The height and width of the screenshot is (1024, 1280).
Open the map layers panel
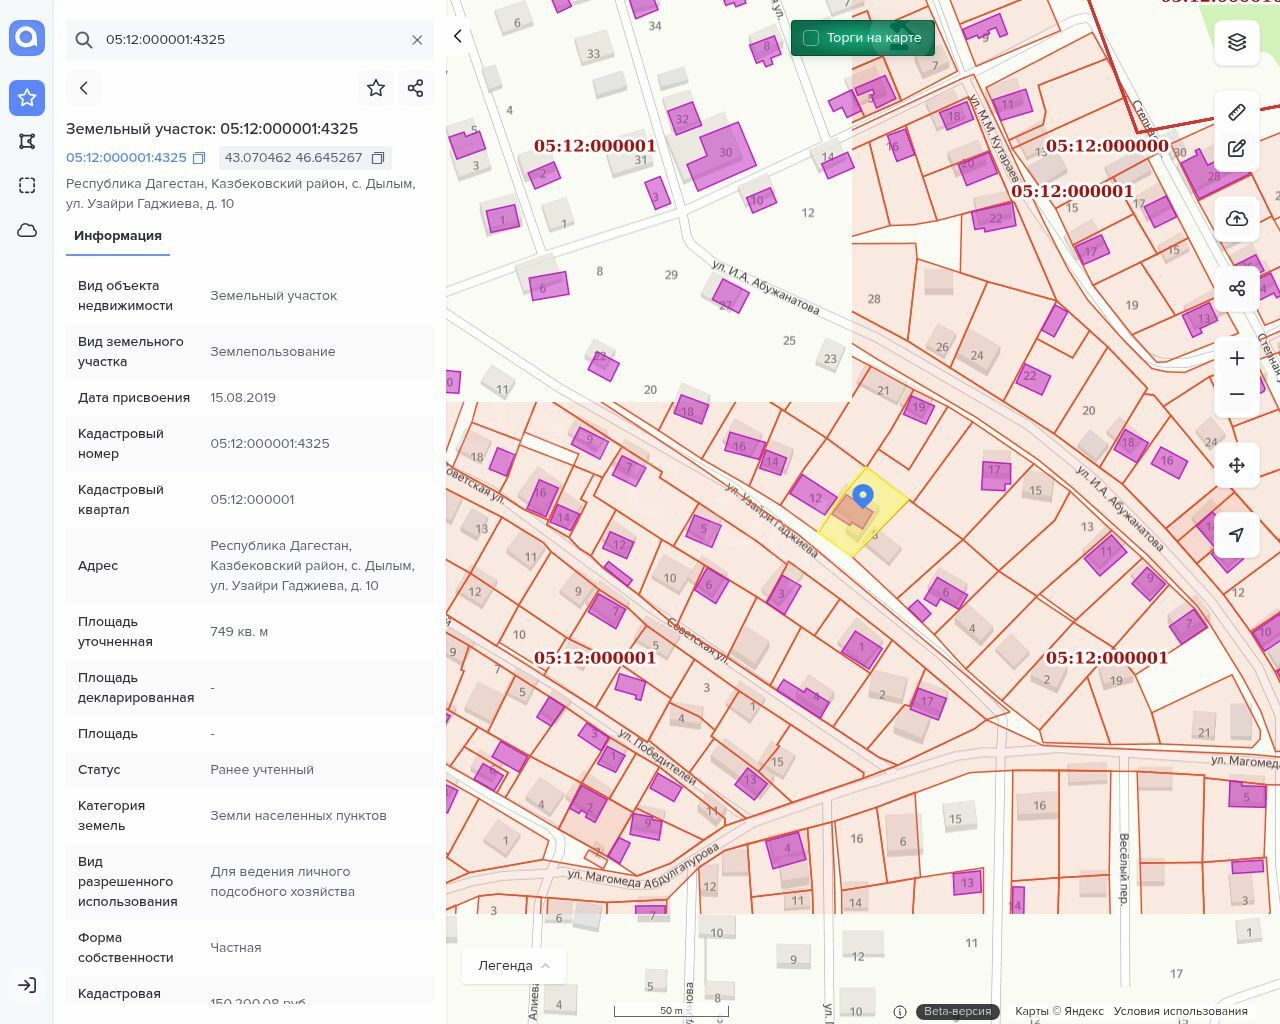1237,42
